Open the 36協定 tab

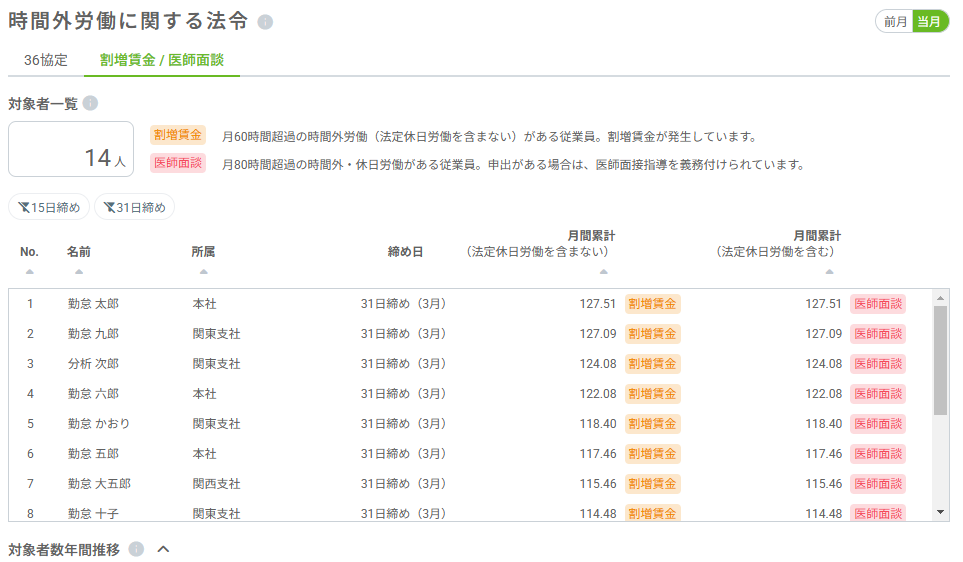point(46,60)
